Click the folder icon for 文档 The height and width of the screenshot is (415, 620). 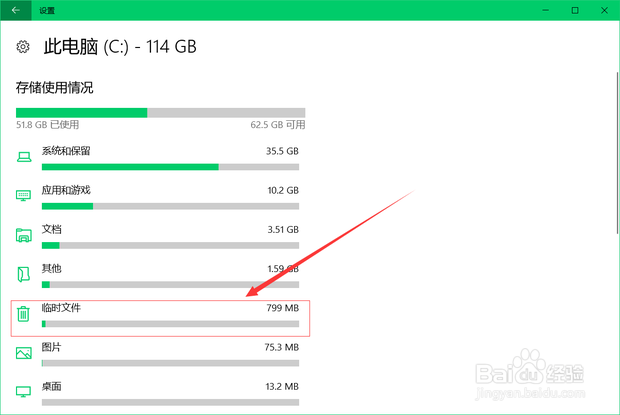tap(24, 235)
